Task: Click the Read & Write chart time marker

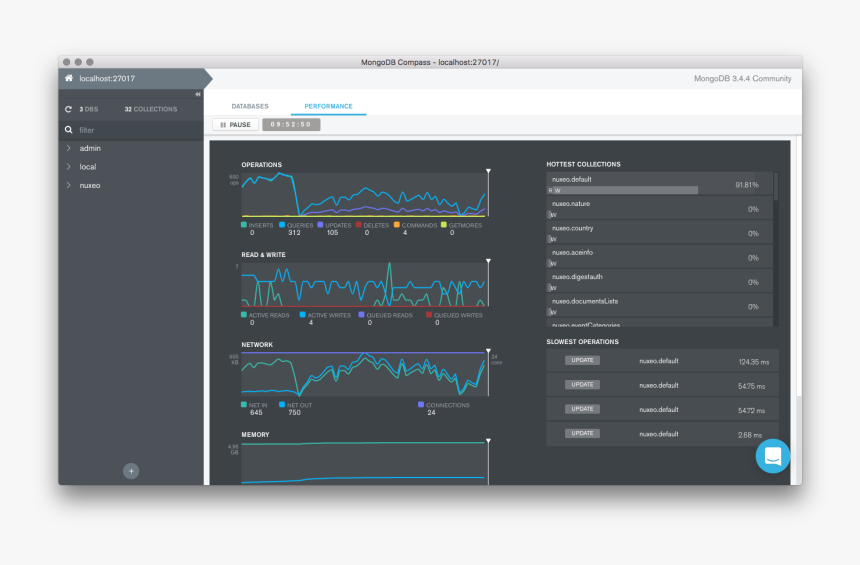Action: pyautogui.click(x=488, y=262)
